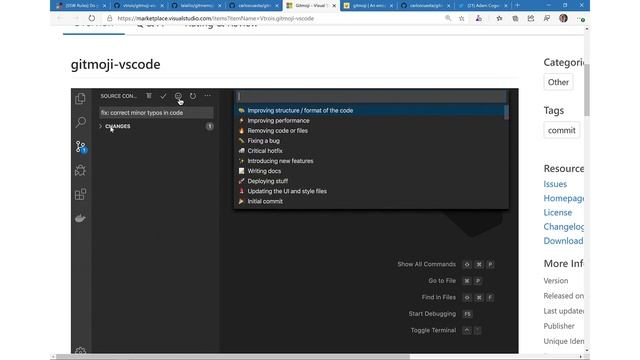Click the tree view icon beside SOURCE CON...
The width and height of the screenshot is (640, 360).
149,96
